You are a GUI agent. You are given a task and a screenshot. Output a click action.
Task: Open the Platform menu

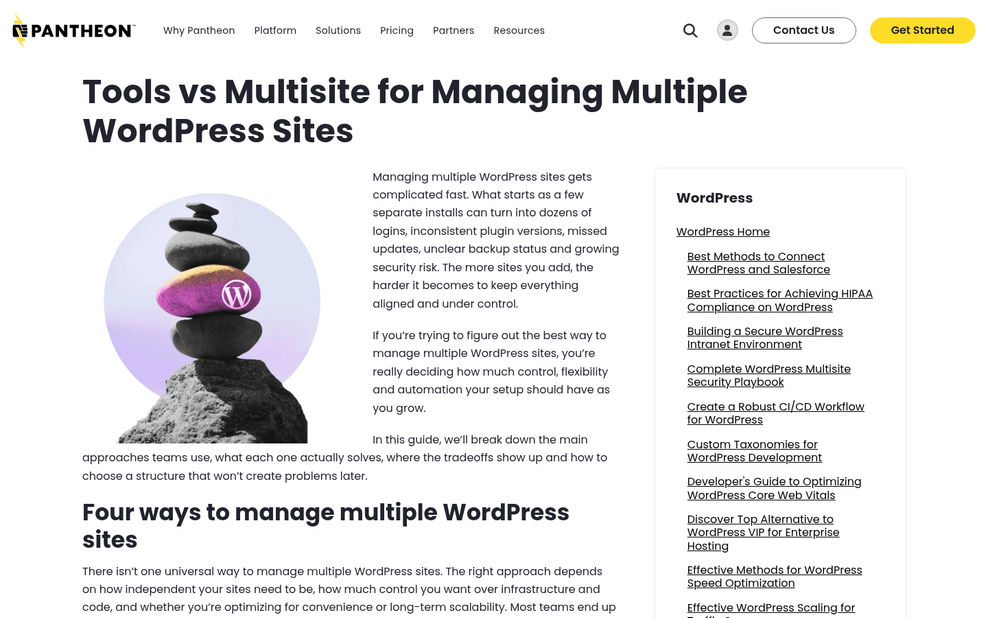tap(275, 30)
